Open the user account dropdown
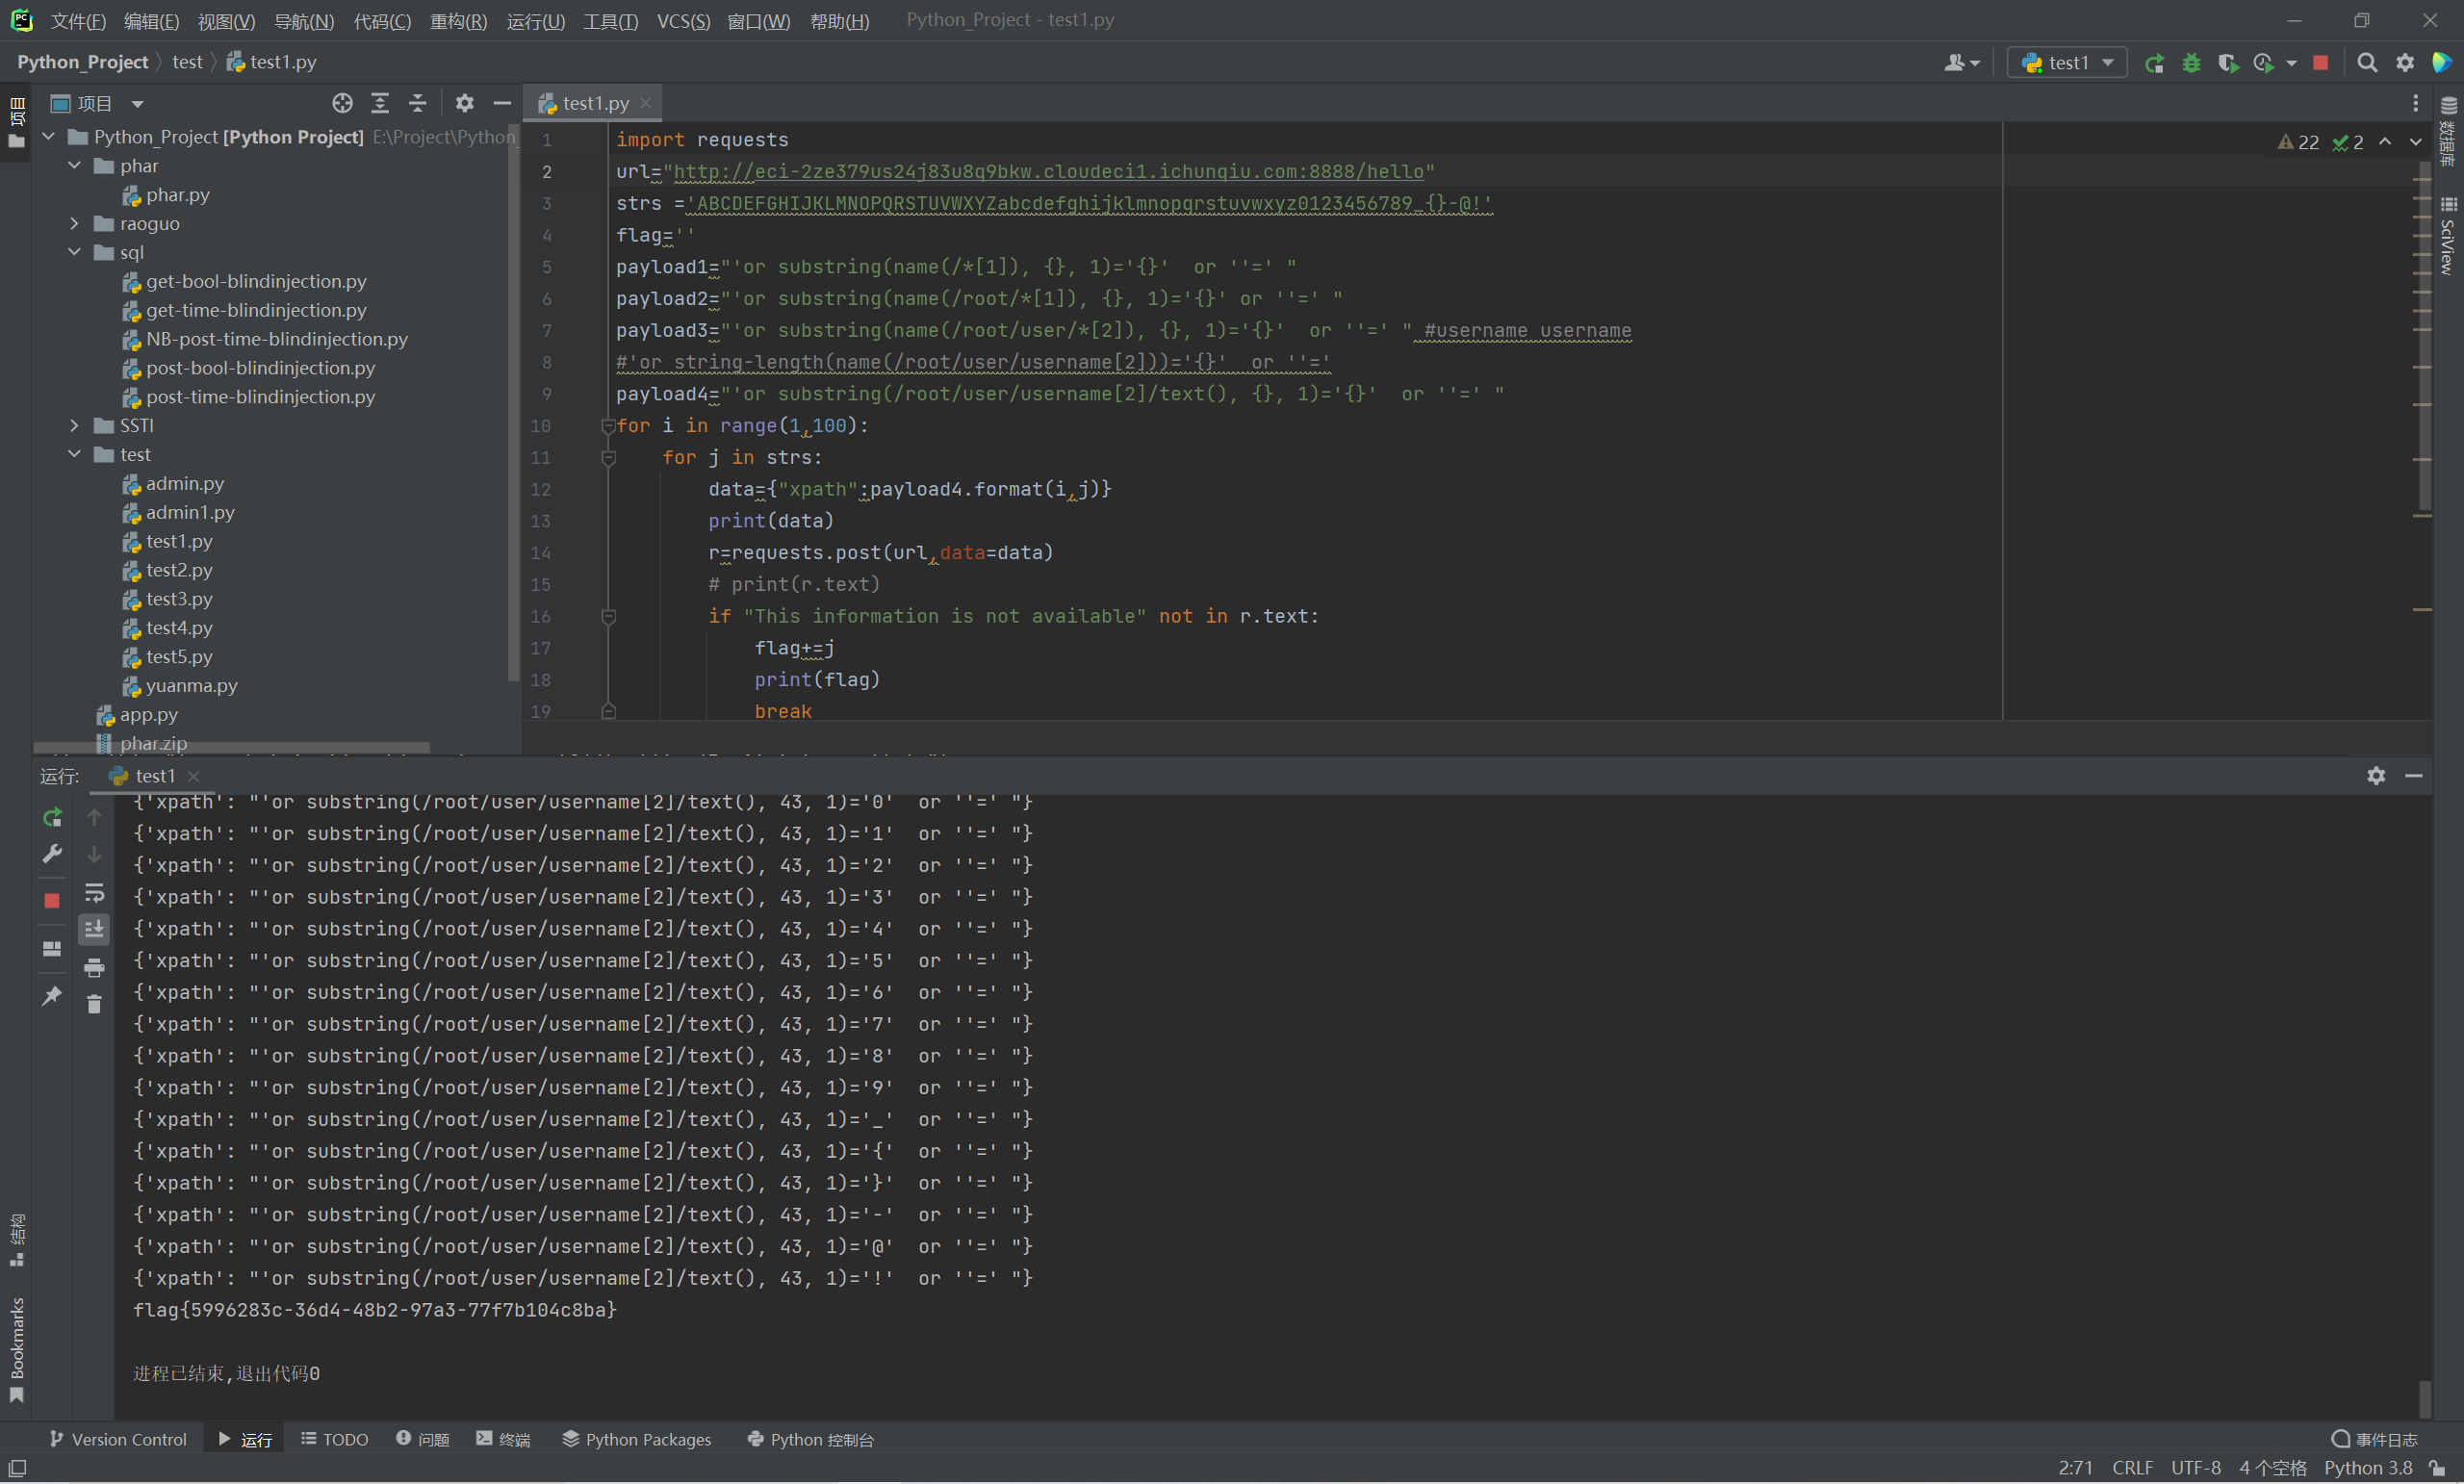The image size is (2464, 1484). (1962, 63)
